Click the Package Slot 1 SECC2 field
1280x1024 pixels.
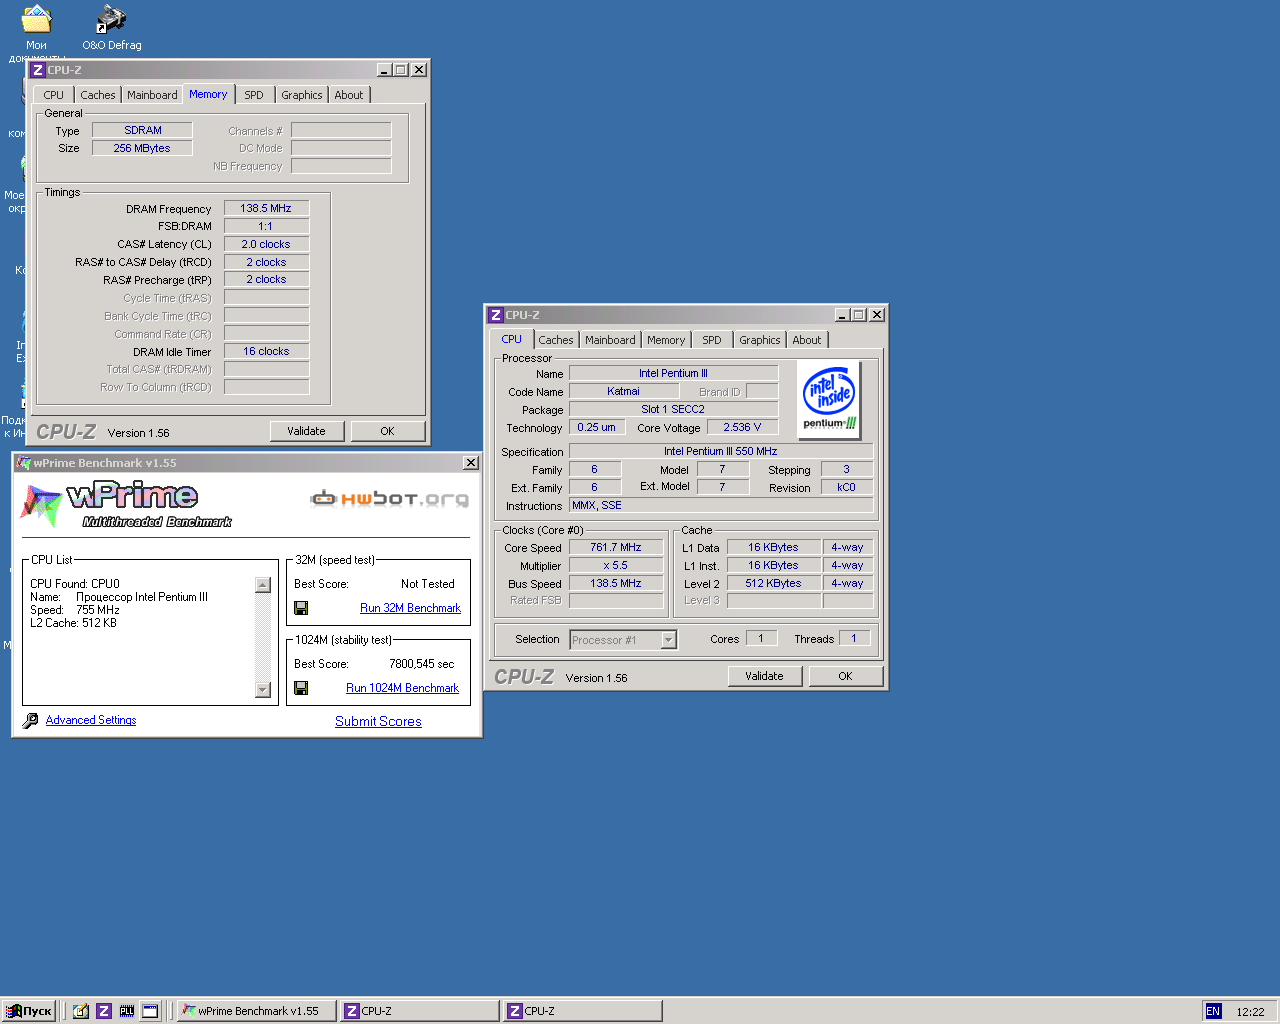(x=673, y=409)
